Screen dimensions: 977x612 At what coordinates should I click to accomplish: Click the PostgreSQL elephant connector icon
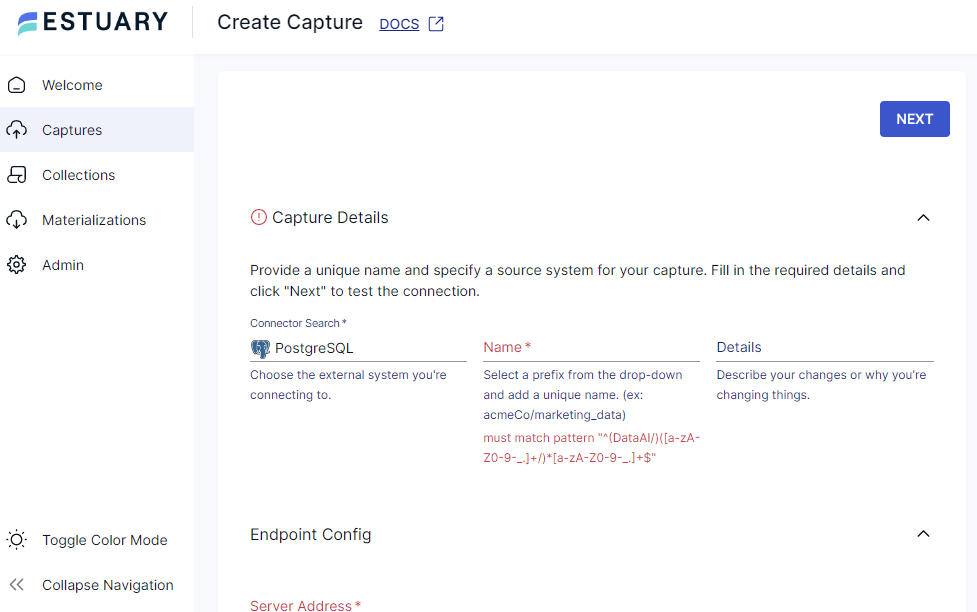(260, 348)
